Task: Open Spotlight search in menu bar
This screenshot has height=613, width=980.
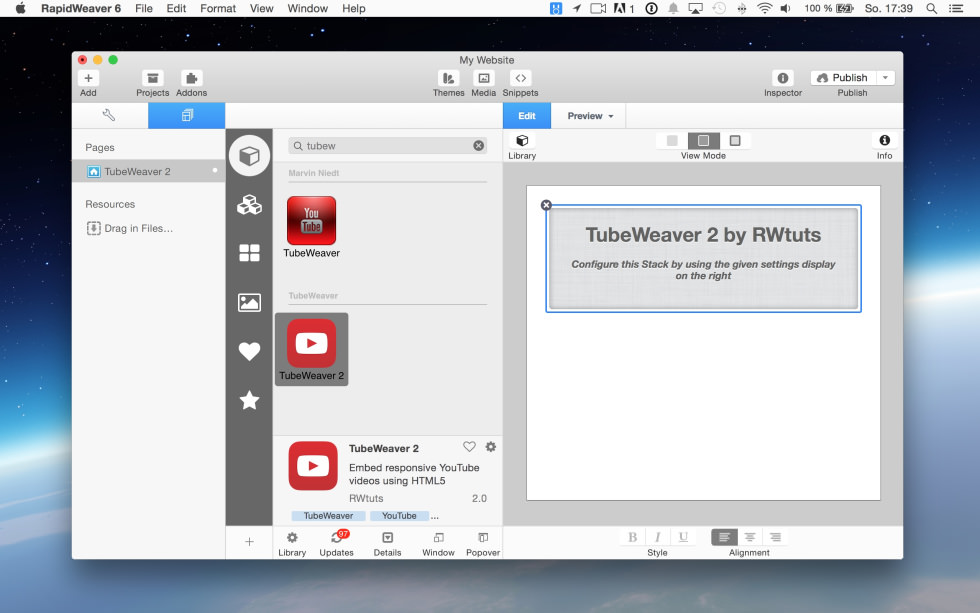Action: tap(931, 8)
